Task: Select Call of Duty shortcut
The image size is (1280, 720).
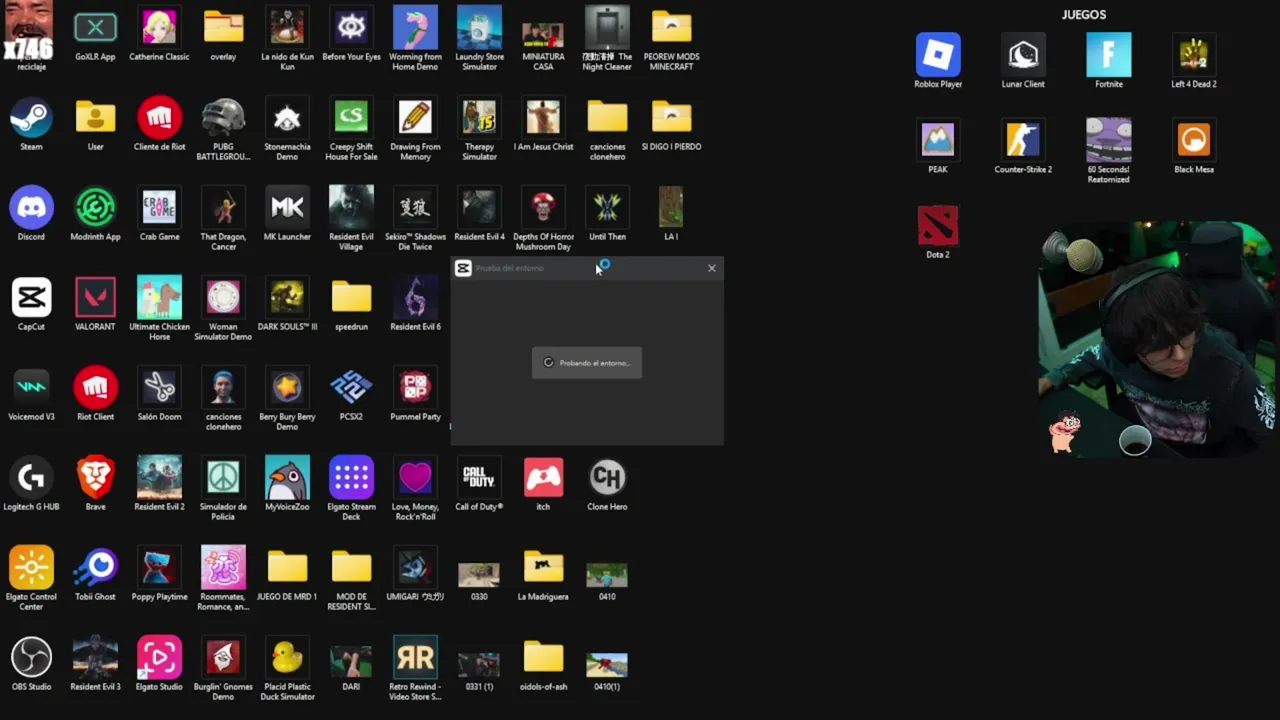Action: click(x=479, y=478)
